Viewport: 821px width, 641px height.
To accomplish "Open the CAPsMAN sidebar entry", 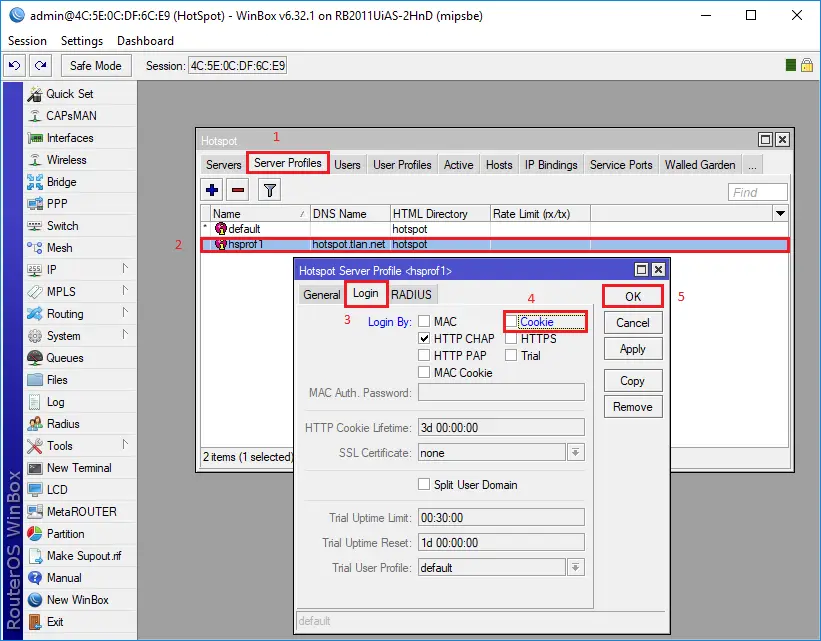I will 71,116.
